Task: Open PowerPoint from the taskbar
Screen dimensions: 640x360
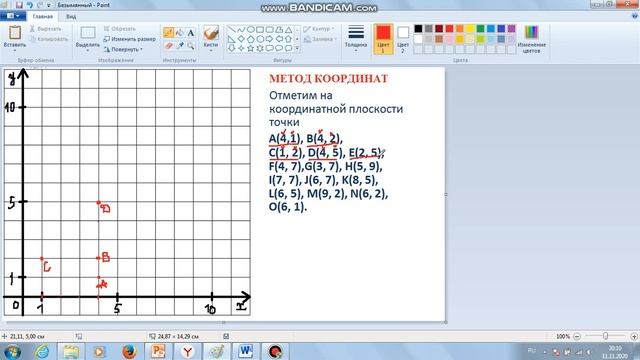Action: [158, 351]
